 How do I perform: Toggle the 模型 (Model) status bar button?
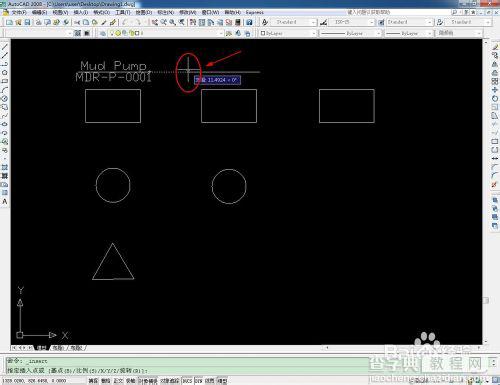pyautogui.click(x=222, y=381)
